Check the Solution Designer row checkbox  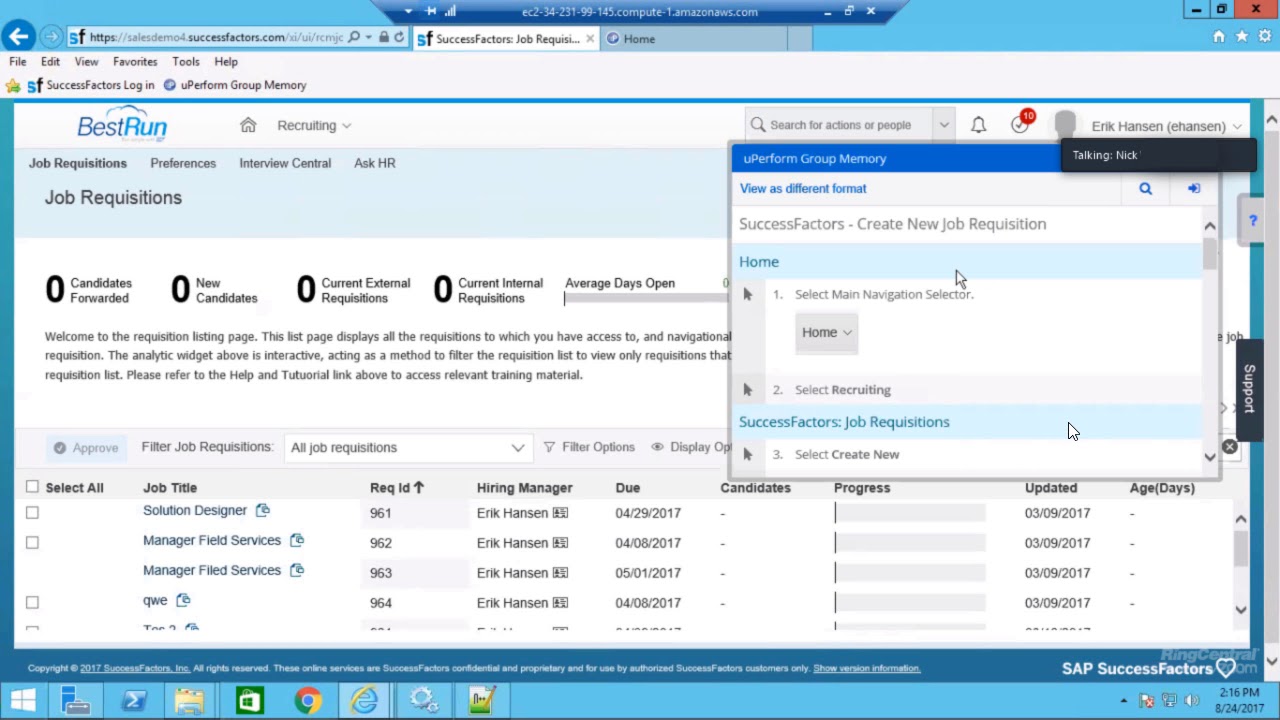point(32,512)
